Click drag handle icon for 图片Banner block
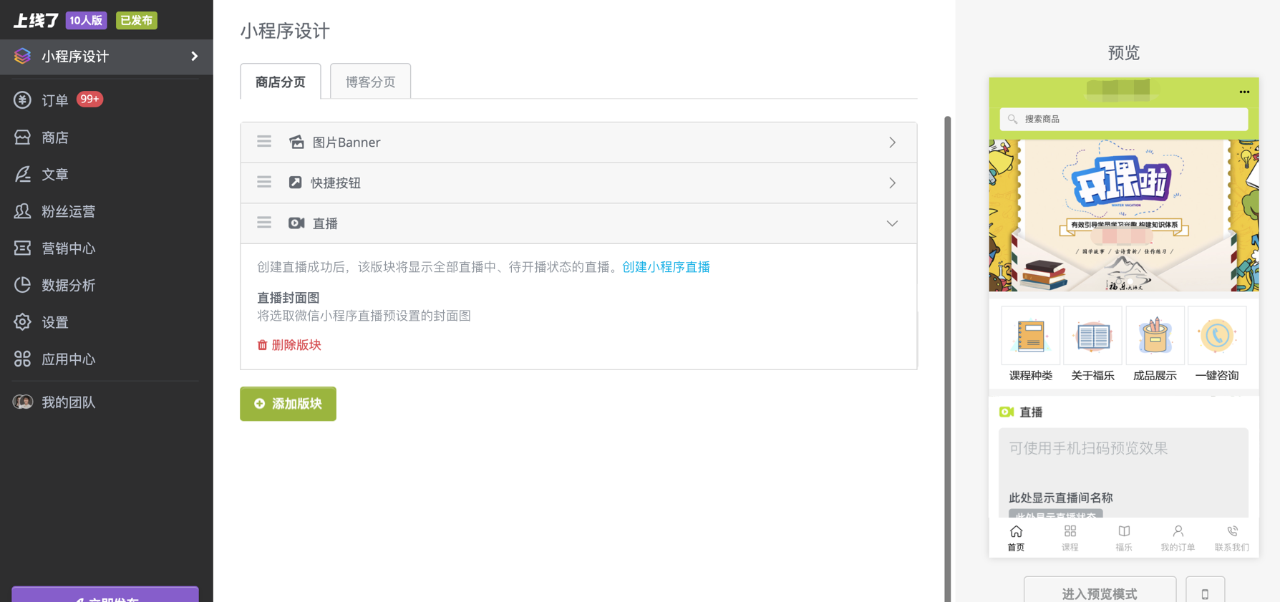This screenshot has width=1280, height=602. click(264, 142)
